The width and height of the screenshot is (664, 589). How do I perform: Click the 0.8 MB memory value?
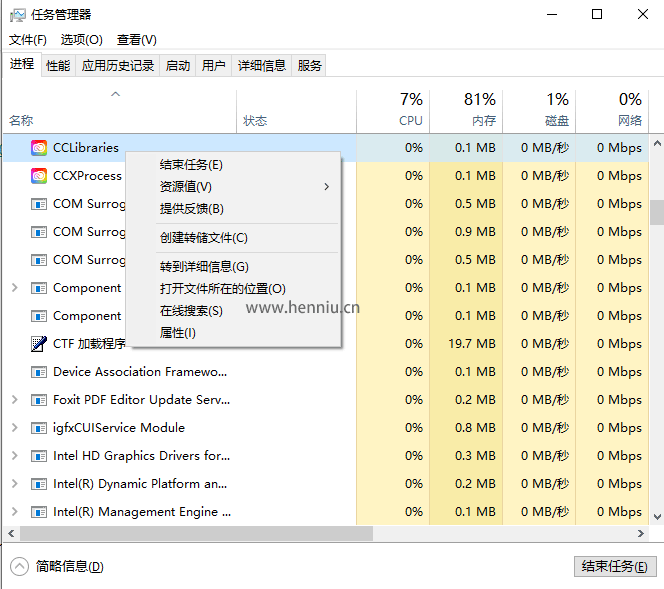[x=475, y=428]
